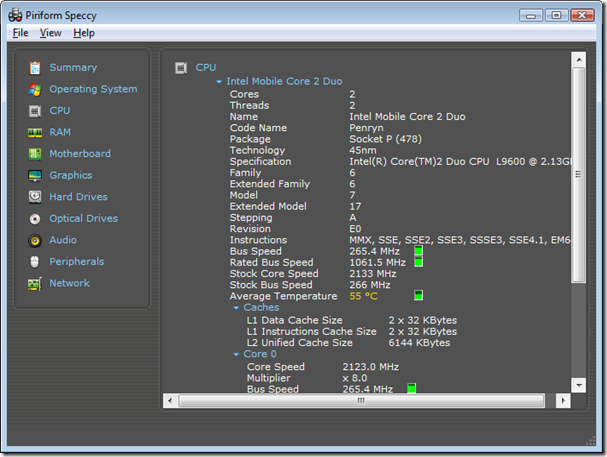The image size is (607, 457).
Task: Select the Optical Drives disc icon
Action: (35, 219)
